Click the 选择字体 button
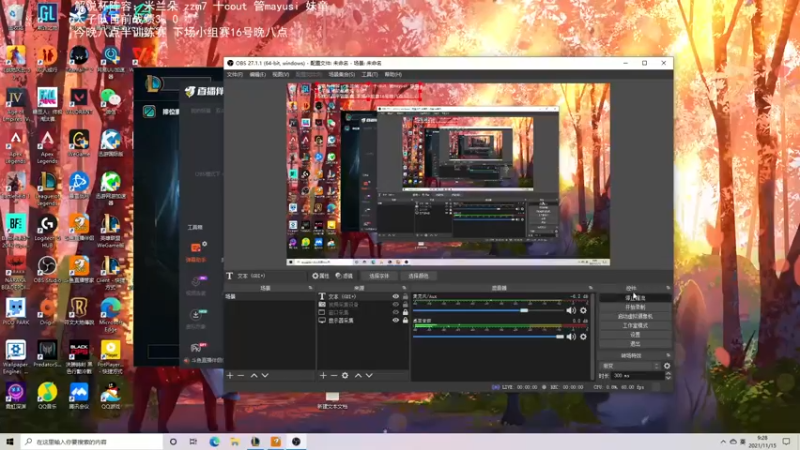Screen dimensions: 800x450 pos(379,276)
